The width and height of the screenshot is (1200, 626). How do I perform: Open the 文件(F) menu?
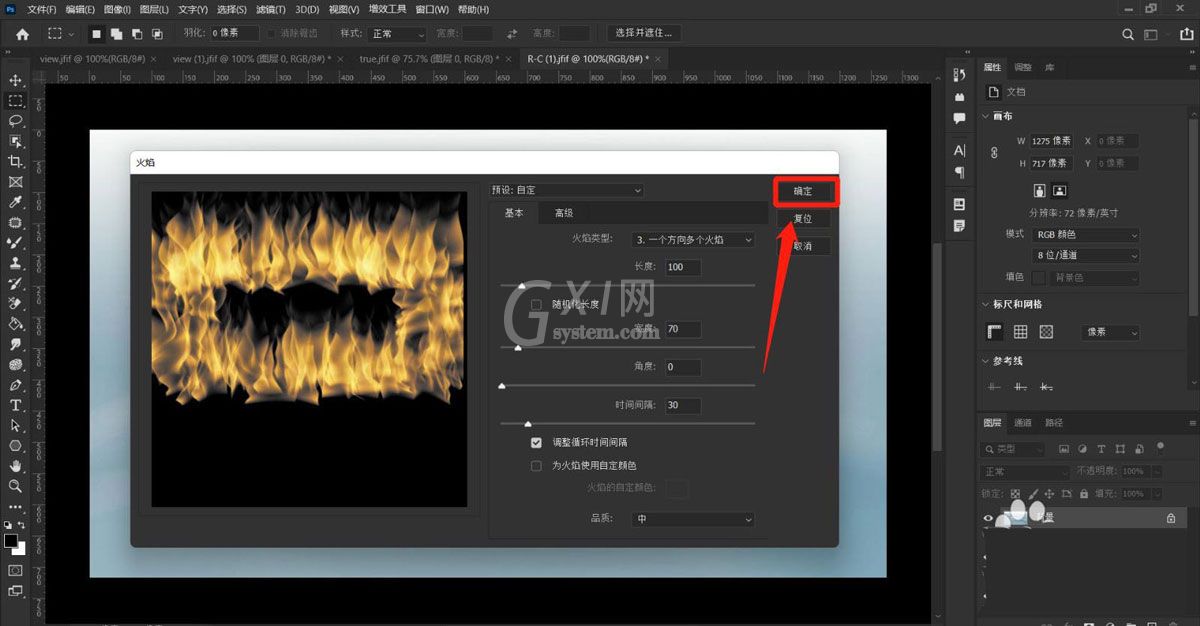pyautogui.click(x=42, y=9)
